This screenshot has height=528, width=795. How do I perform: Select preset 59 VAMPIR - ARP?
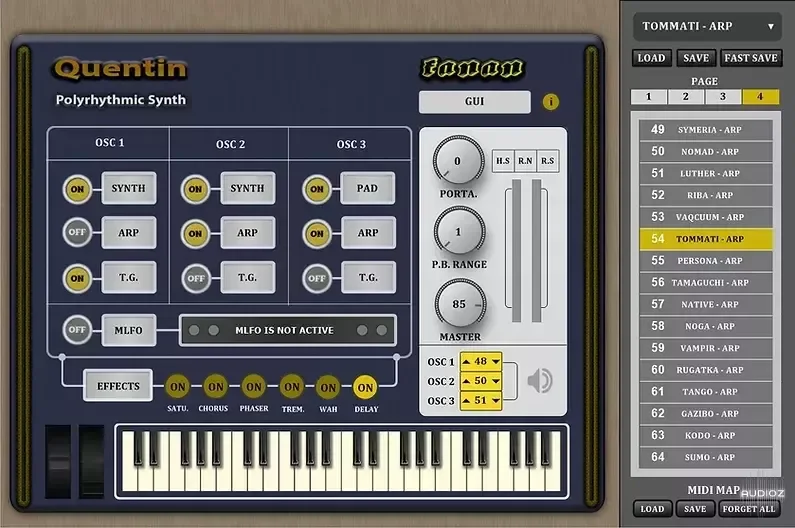click(x=706, y=348)
